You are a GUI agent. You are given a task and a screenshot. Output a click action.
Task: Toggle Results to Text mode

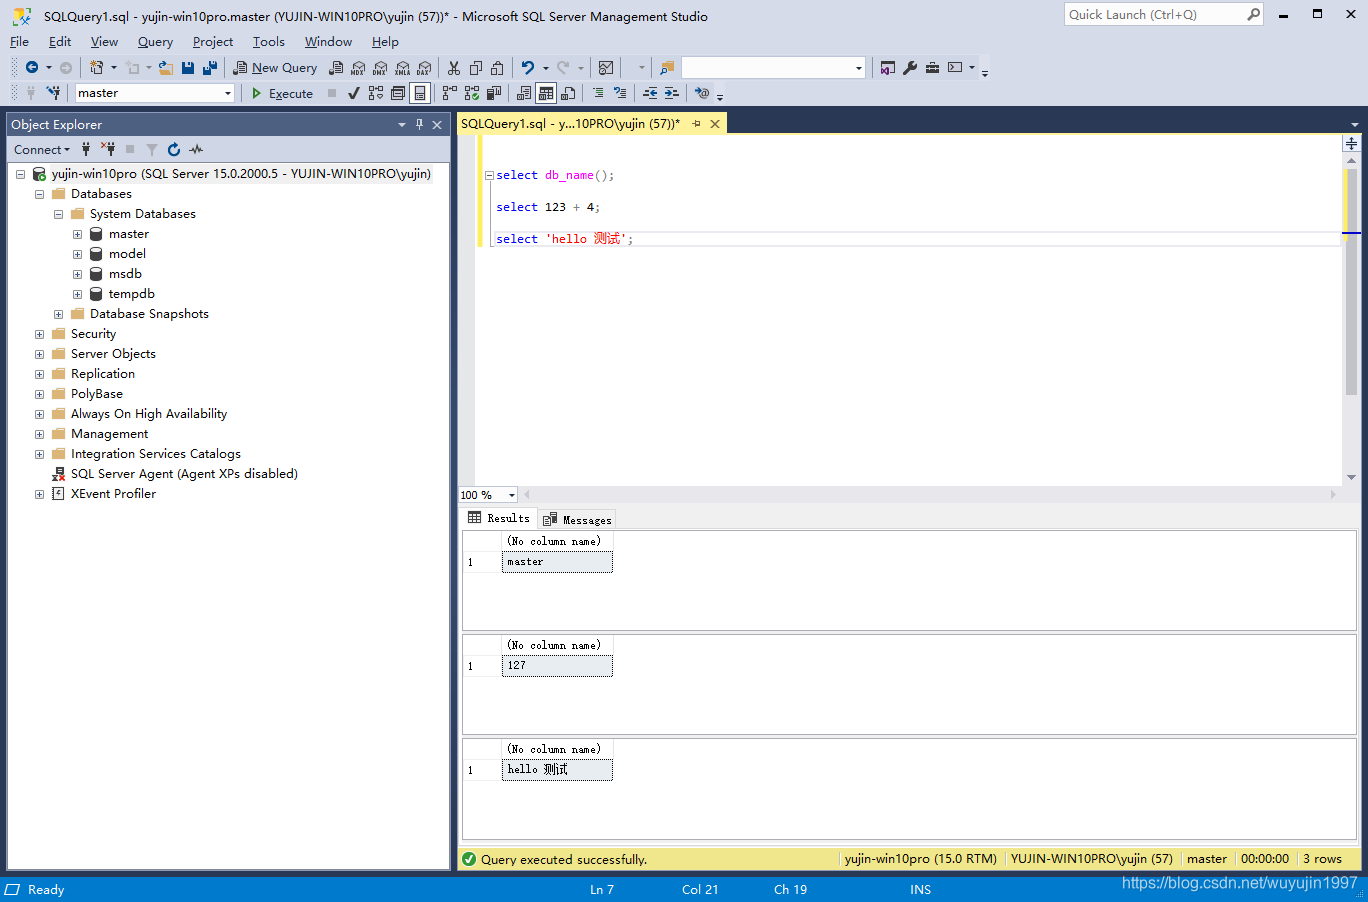click(x=524, y=93)
